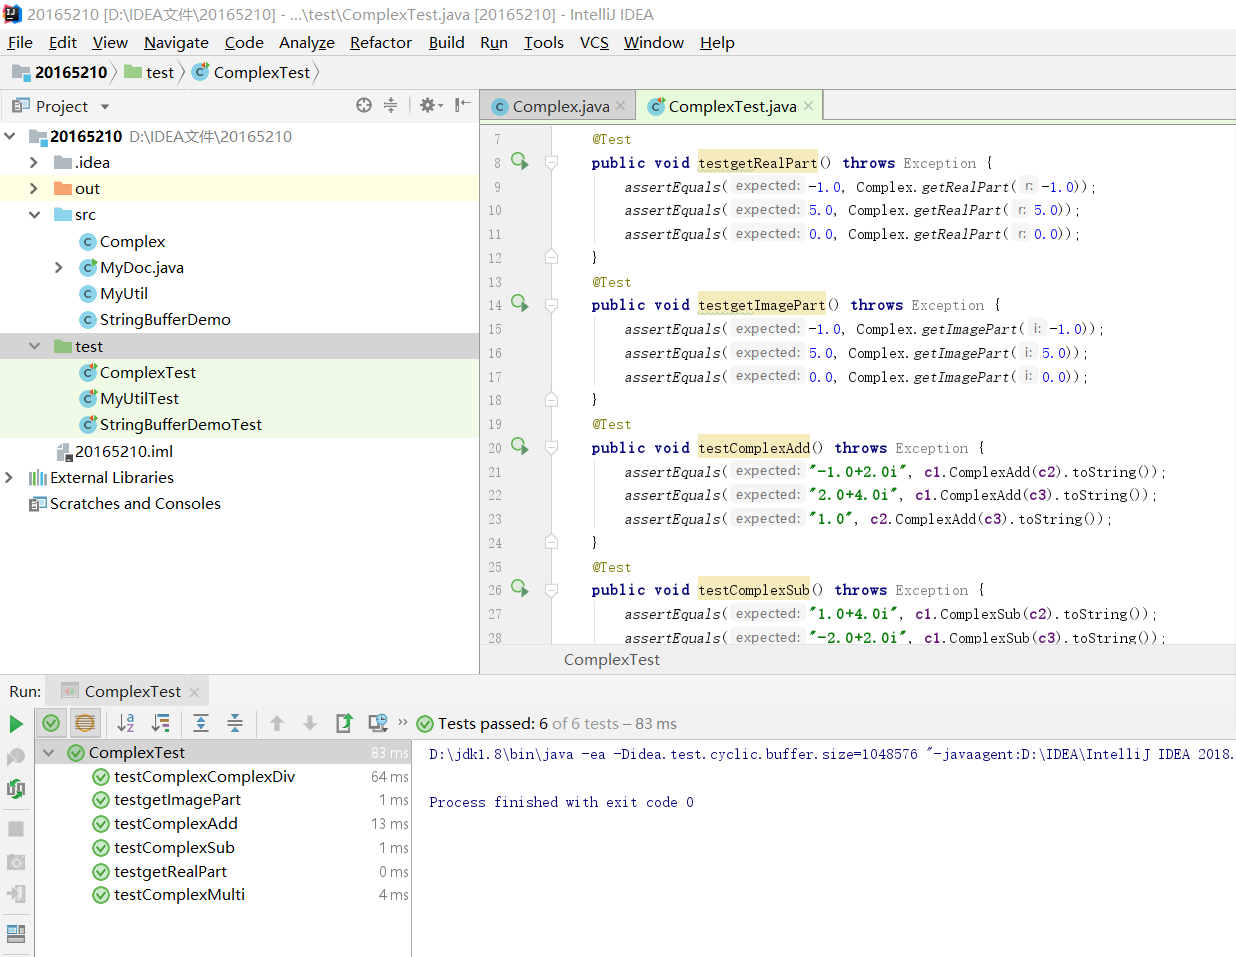Screen dimensions: 1236x957
Task: Open test history clock icon
Action: (378, 723)
